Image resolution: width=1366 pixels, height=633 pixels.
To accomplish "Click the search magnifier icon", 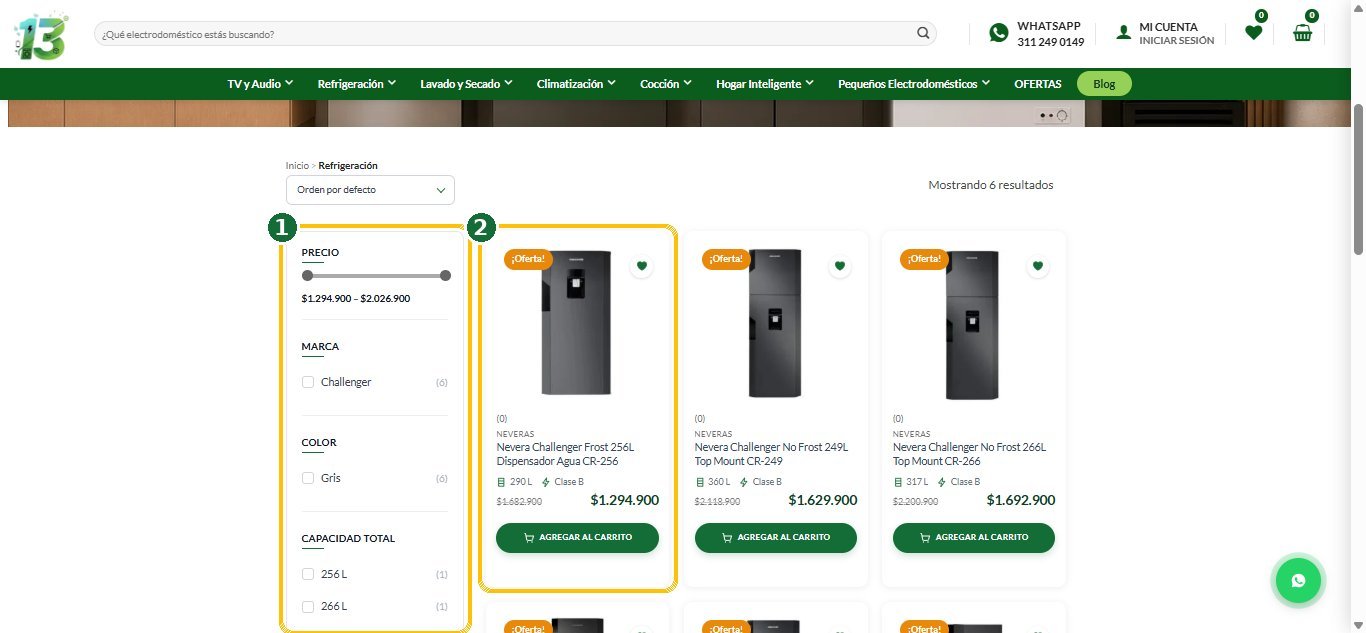I will coord(923,33).
